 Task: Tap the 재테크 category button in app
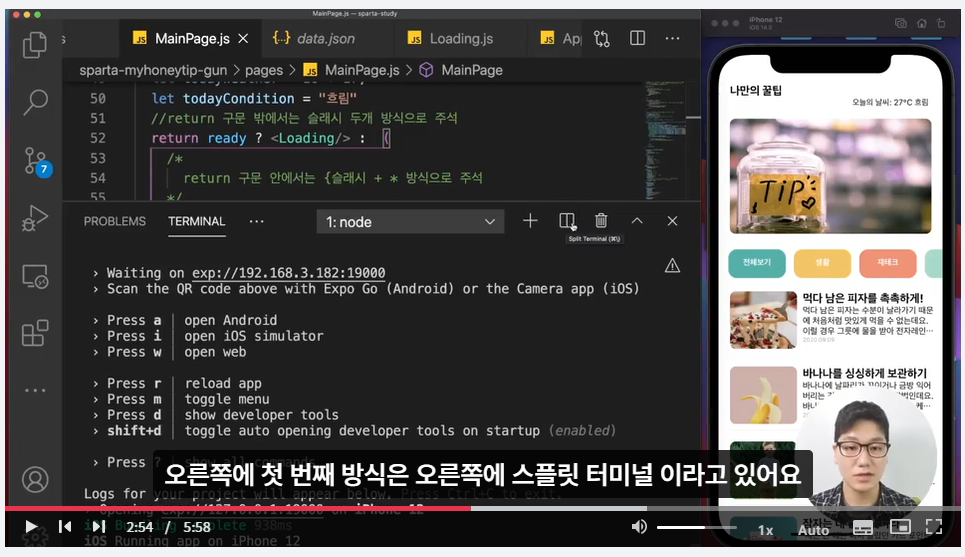point(887,263)
